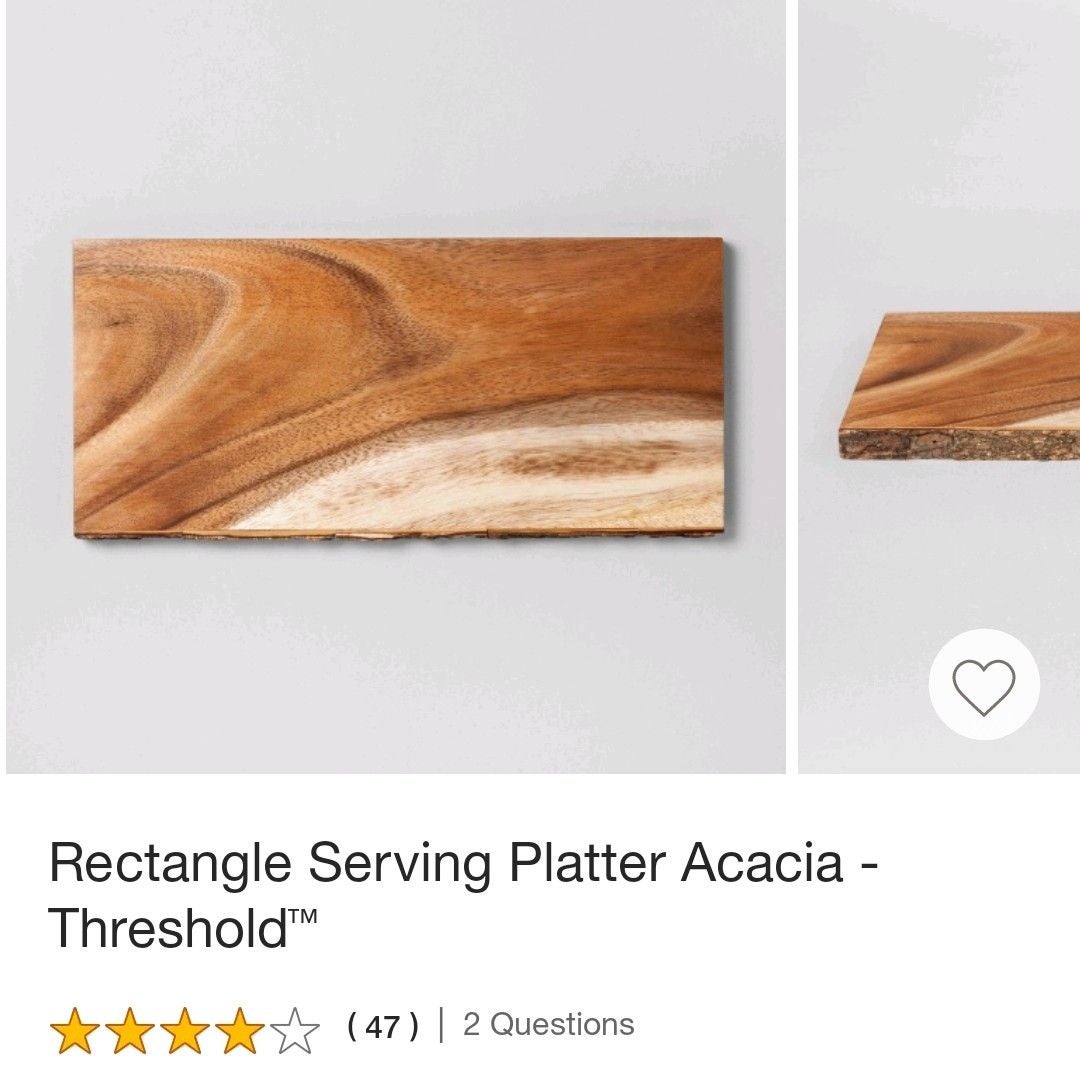This screenshot has width=1080, height=1074.
Task: Select the third gold rating star
Action: click(x=185, y=1030)
